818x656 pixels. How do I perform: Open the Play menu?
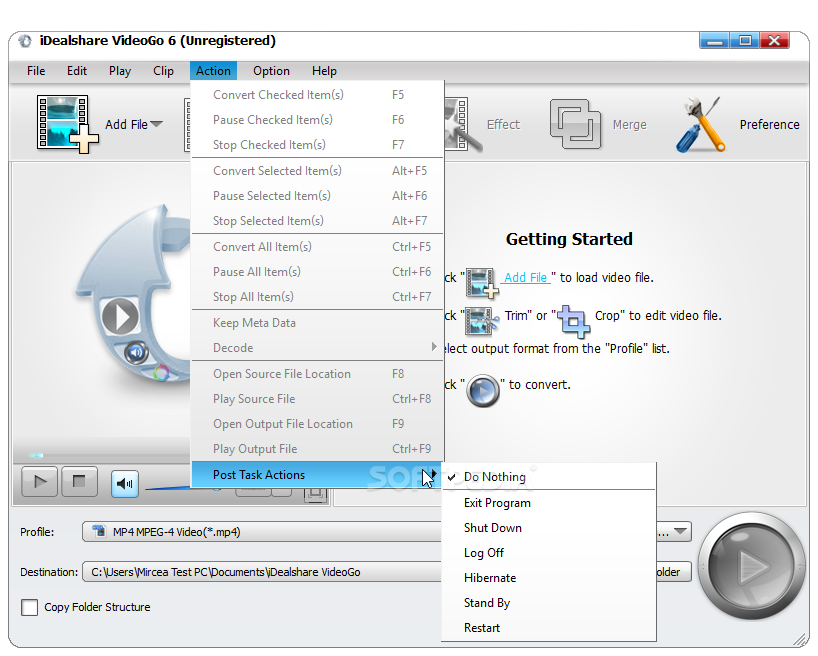coord(119,71)
